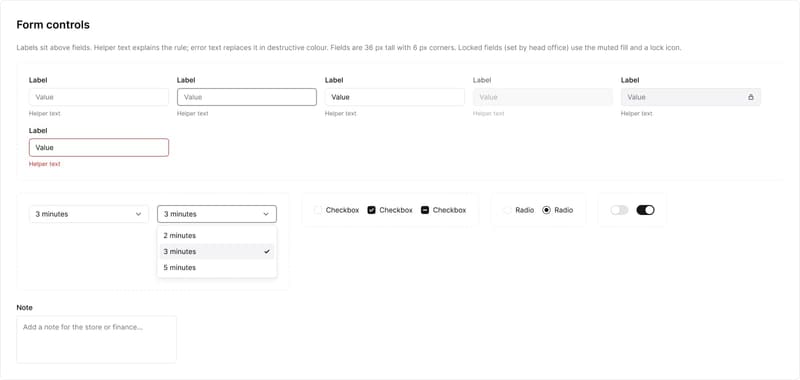Click the Form controls heading
800x380 pixels.
point(53,24)
